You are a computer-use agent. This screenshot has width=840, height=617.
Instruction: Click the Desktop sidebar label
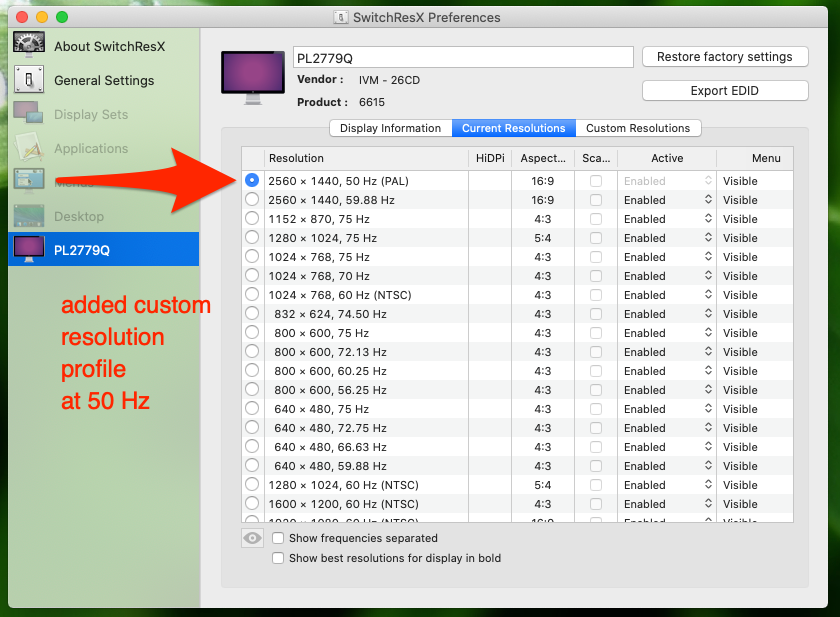79,216
